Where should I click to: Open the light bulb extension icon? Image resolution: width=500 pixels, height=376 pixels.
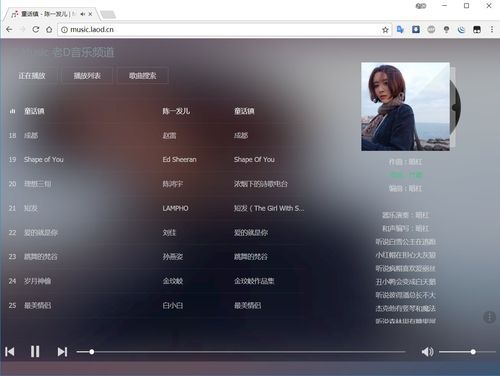click(446, 30)
